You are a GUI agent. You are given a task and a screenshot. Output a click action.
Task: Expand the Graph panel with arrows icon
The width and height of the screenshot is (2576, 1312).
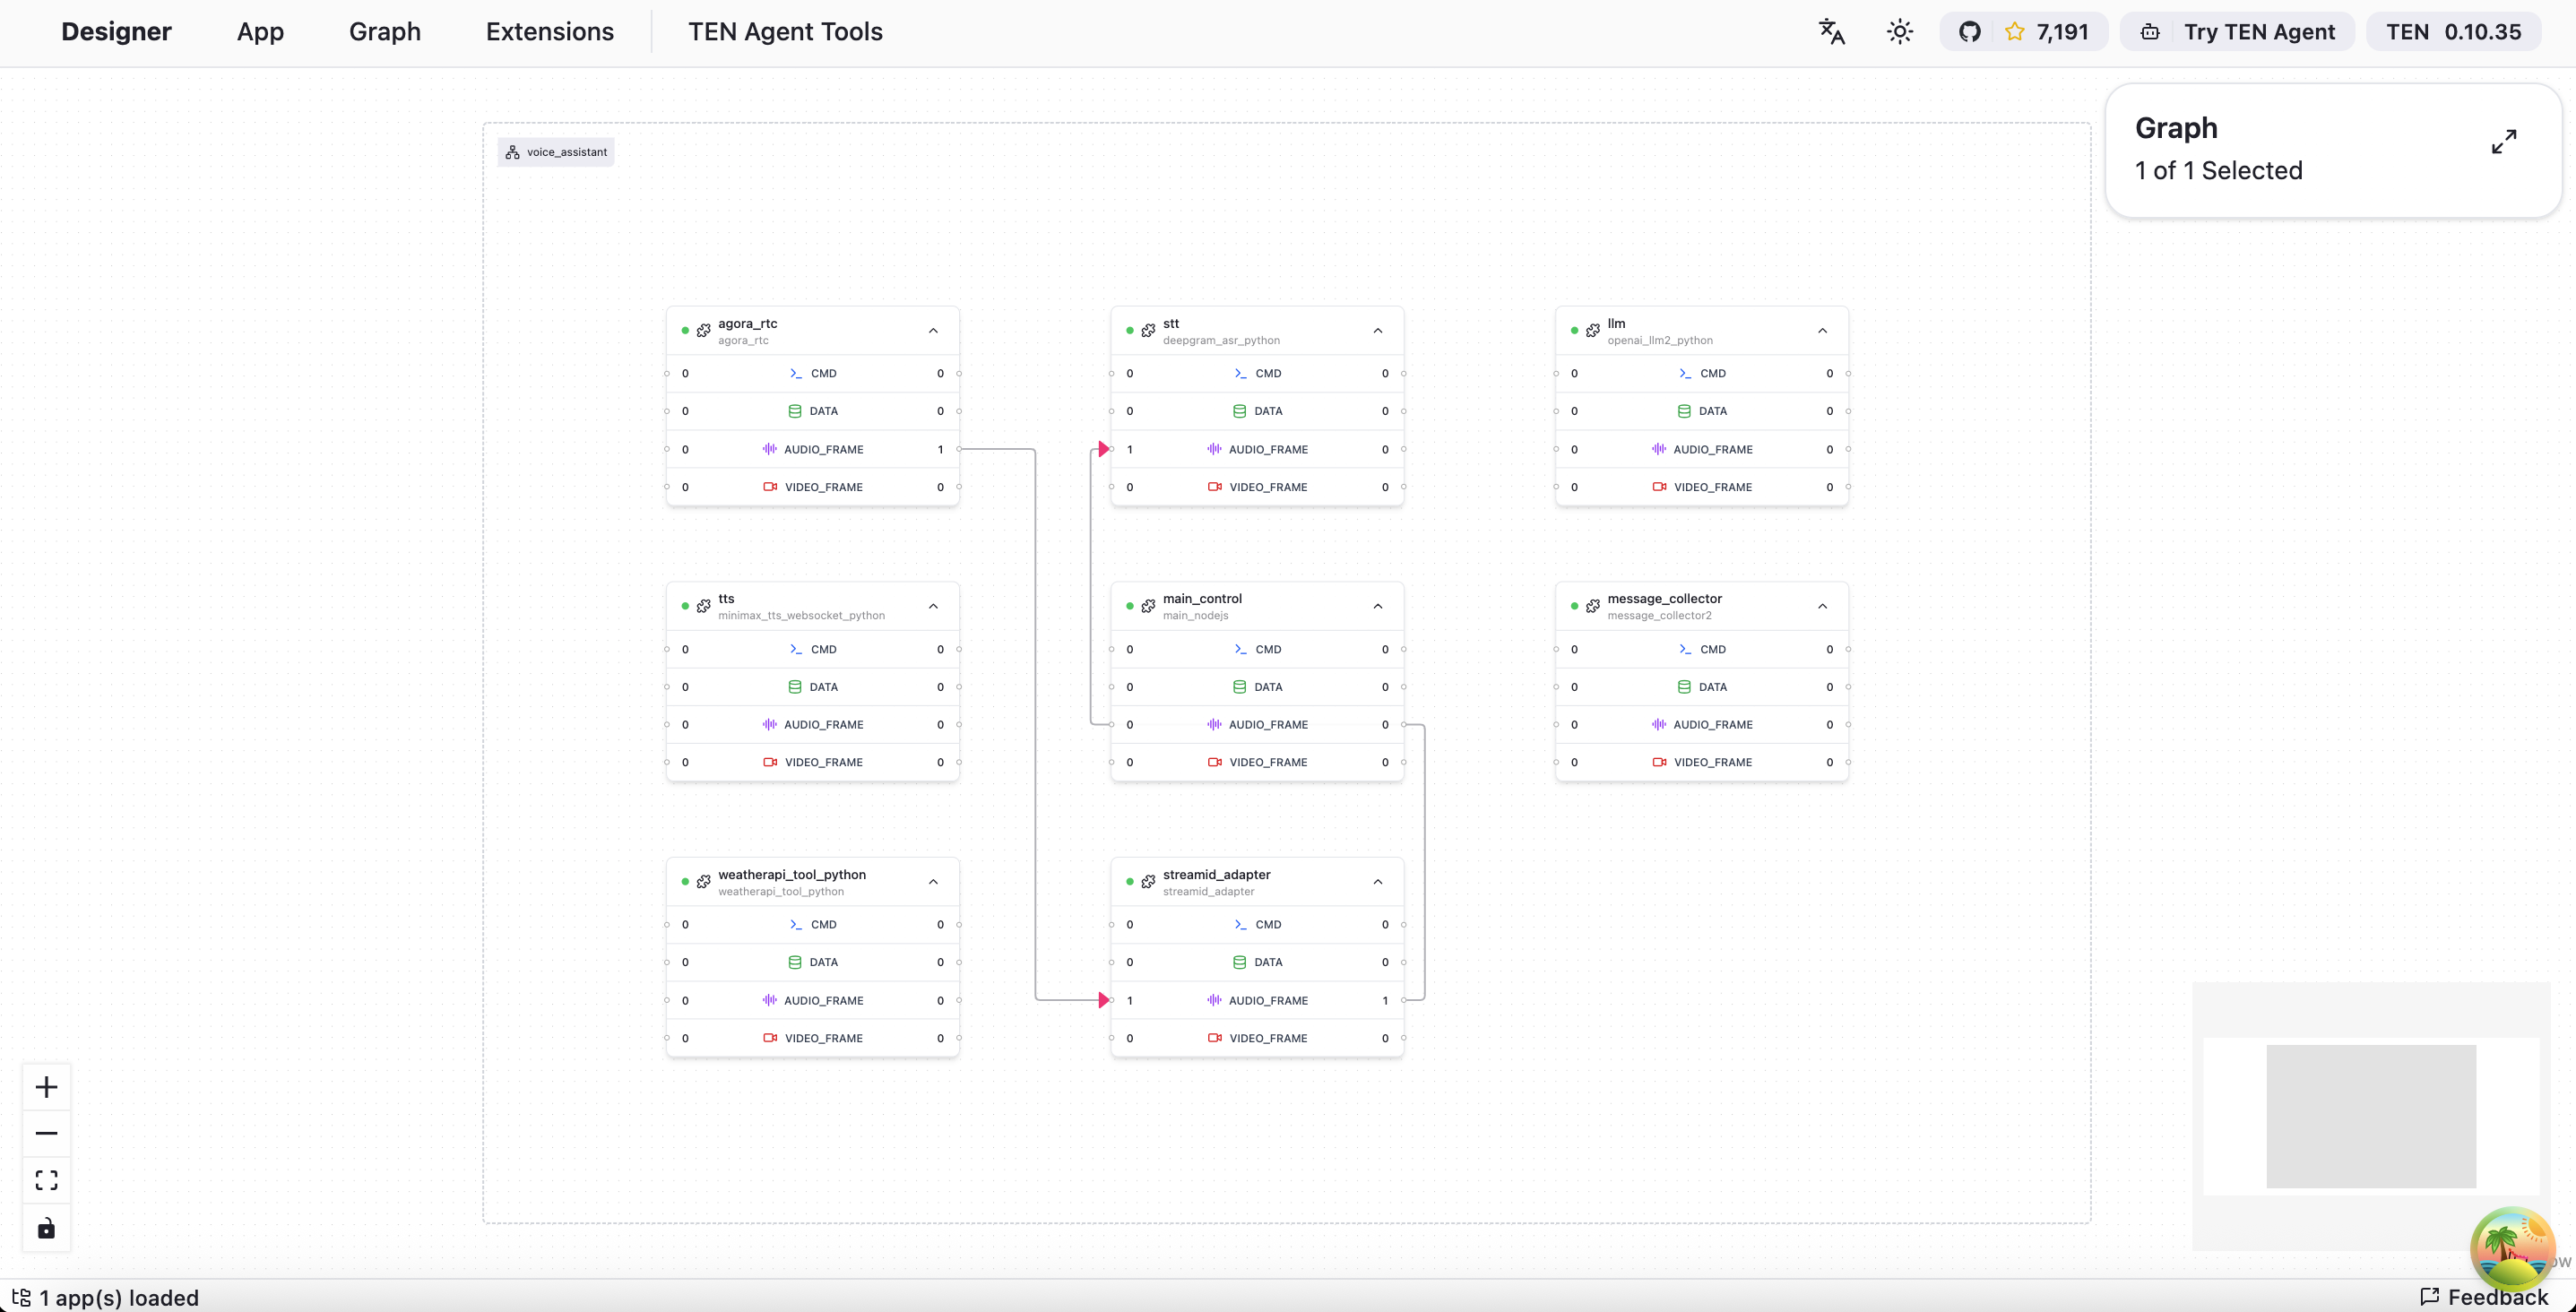pyautogui.click(x=2503, y=142)
